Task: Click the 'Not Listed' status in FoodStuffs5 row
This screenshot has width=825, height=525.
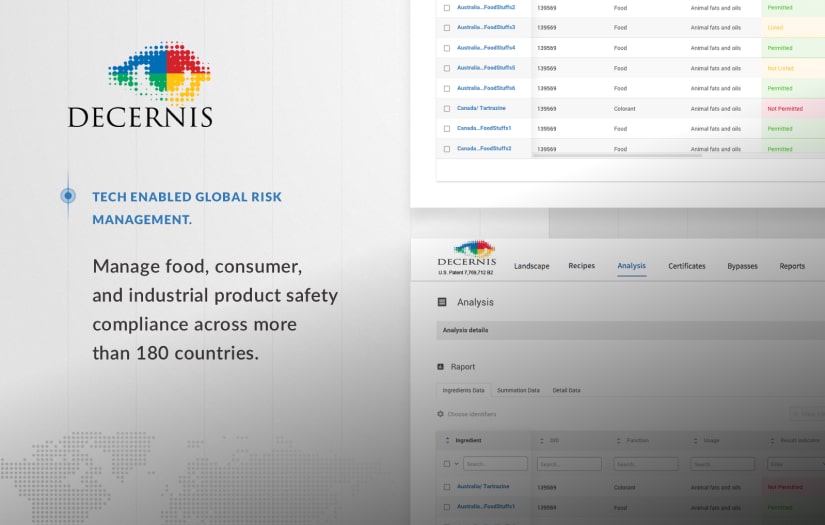Action: pos(780,68)
